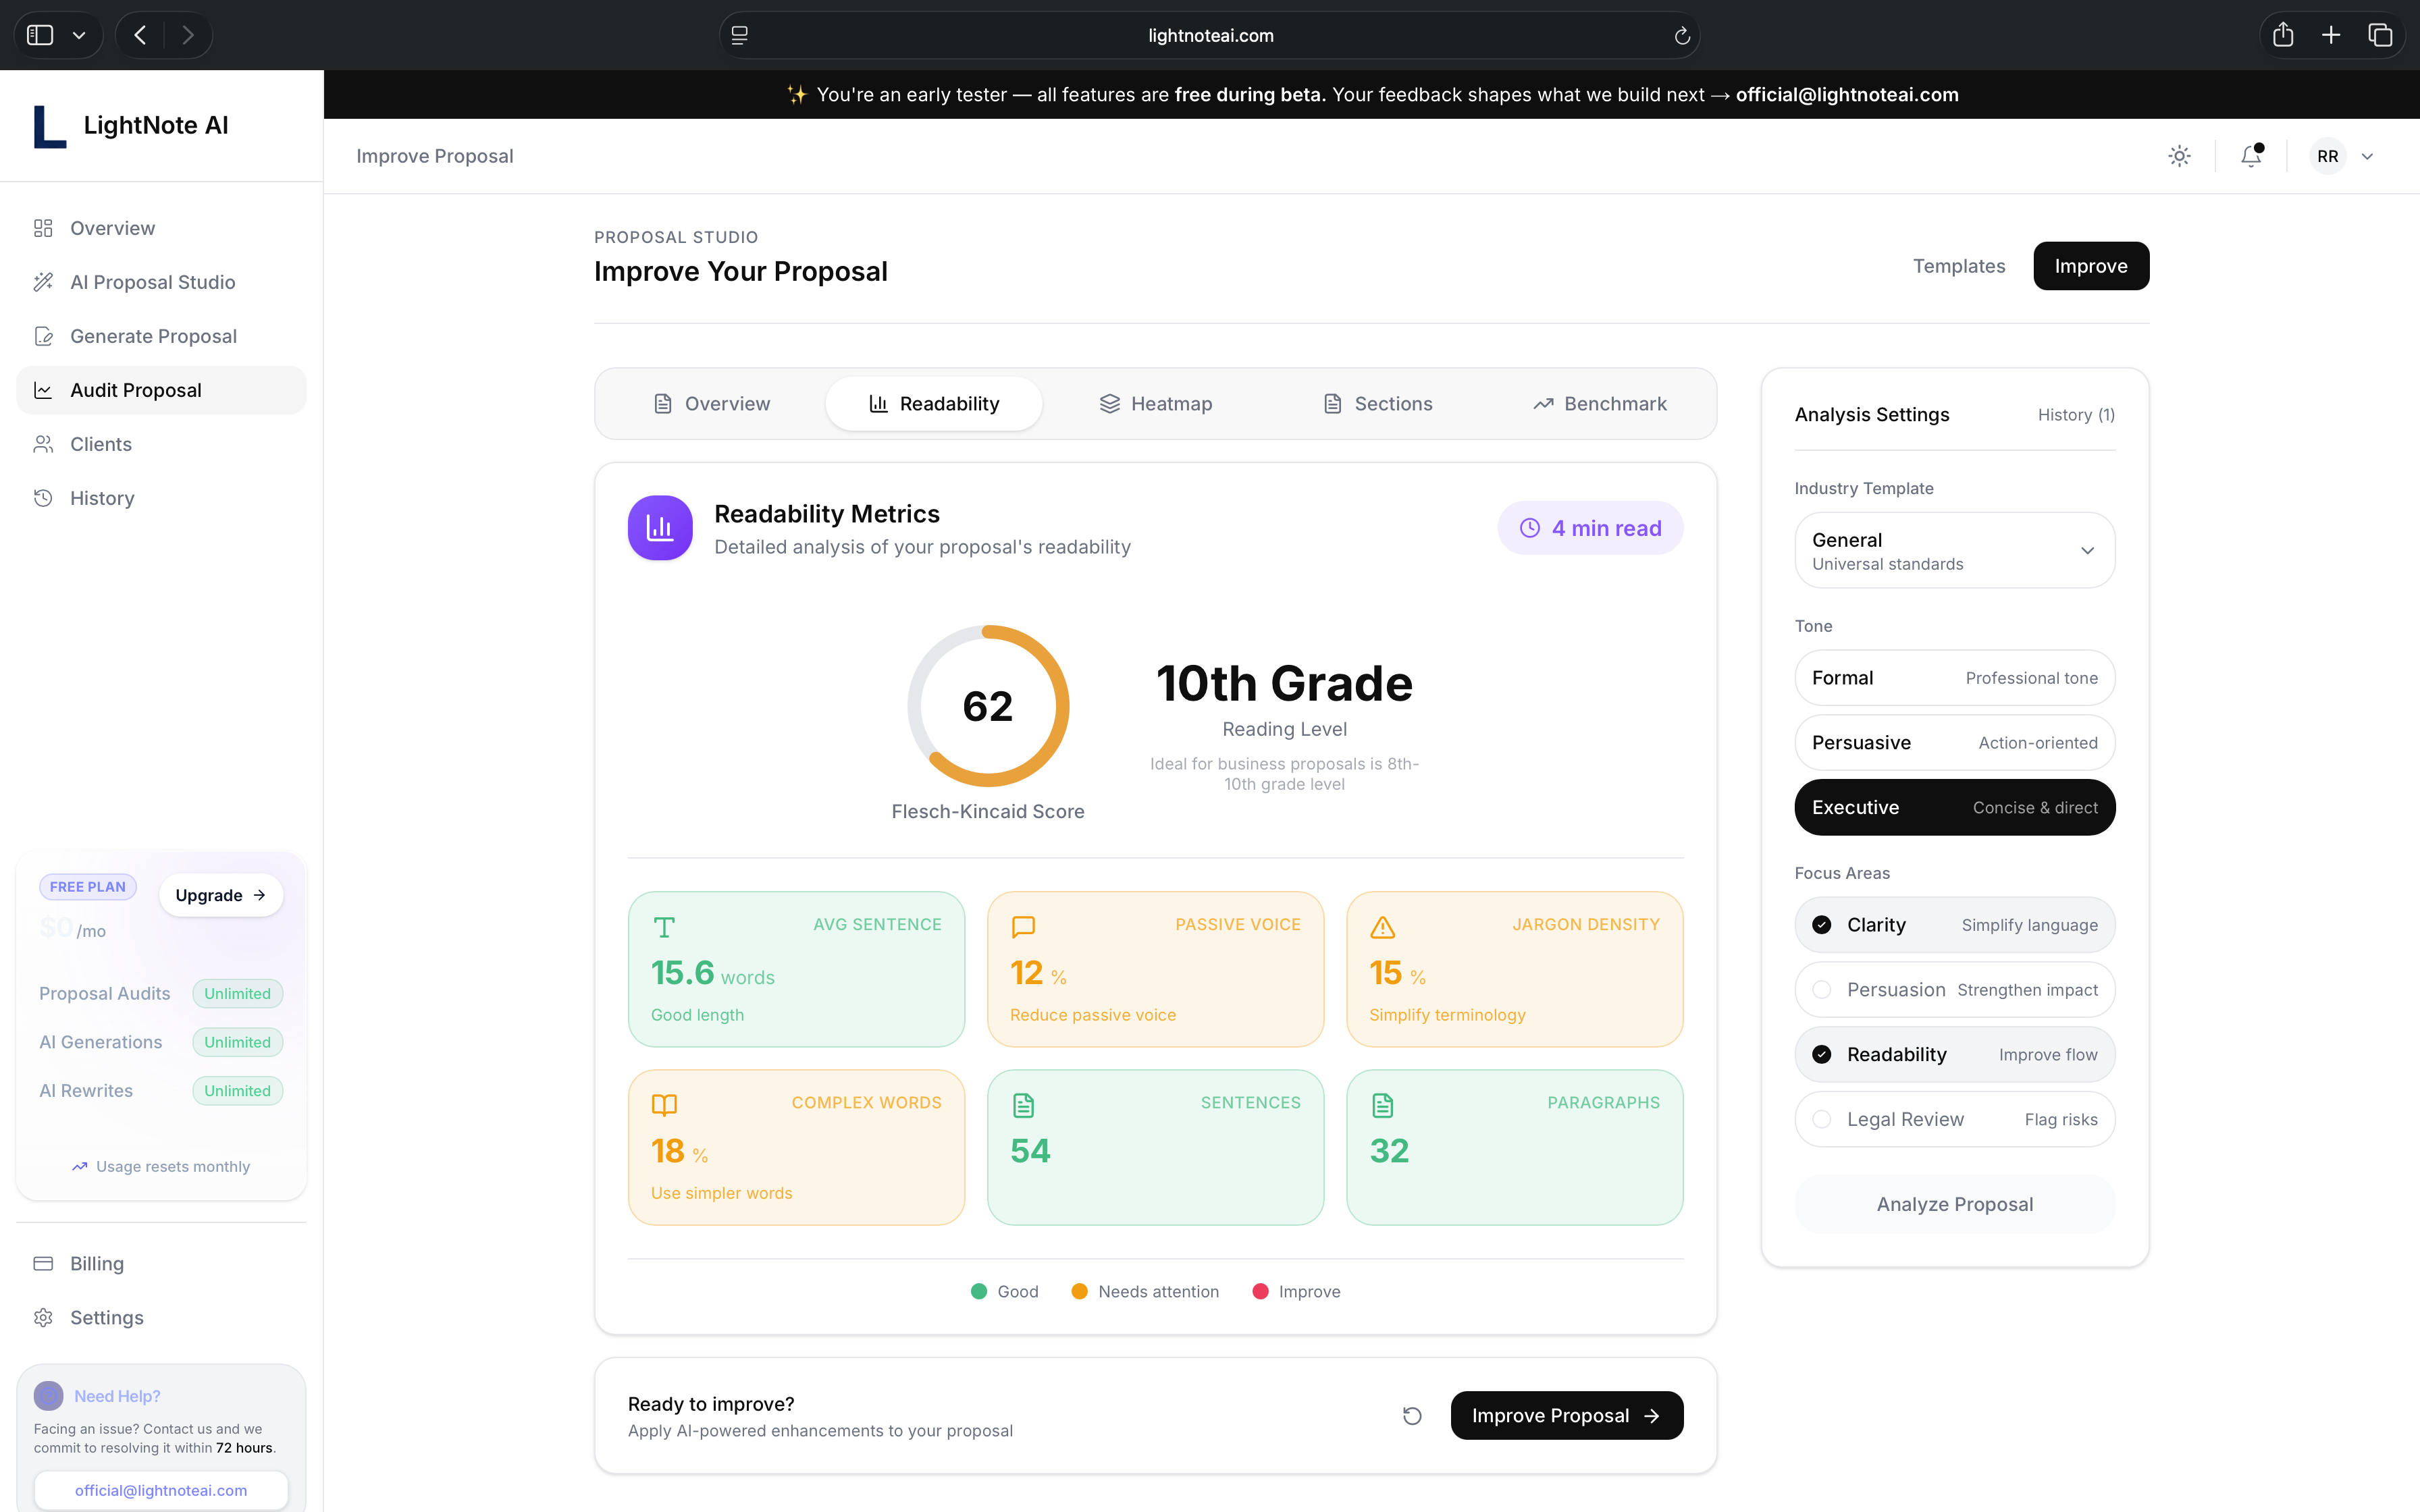This screenshot has height=1512, width=2420.
Task: Open Billing from the sidebar
Action: click(x=97, y=1263)
